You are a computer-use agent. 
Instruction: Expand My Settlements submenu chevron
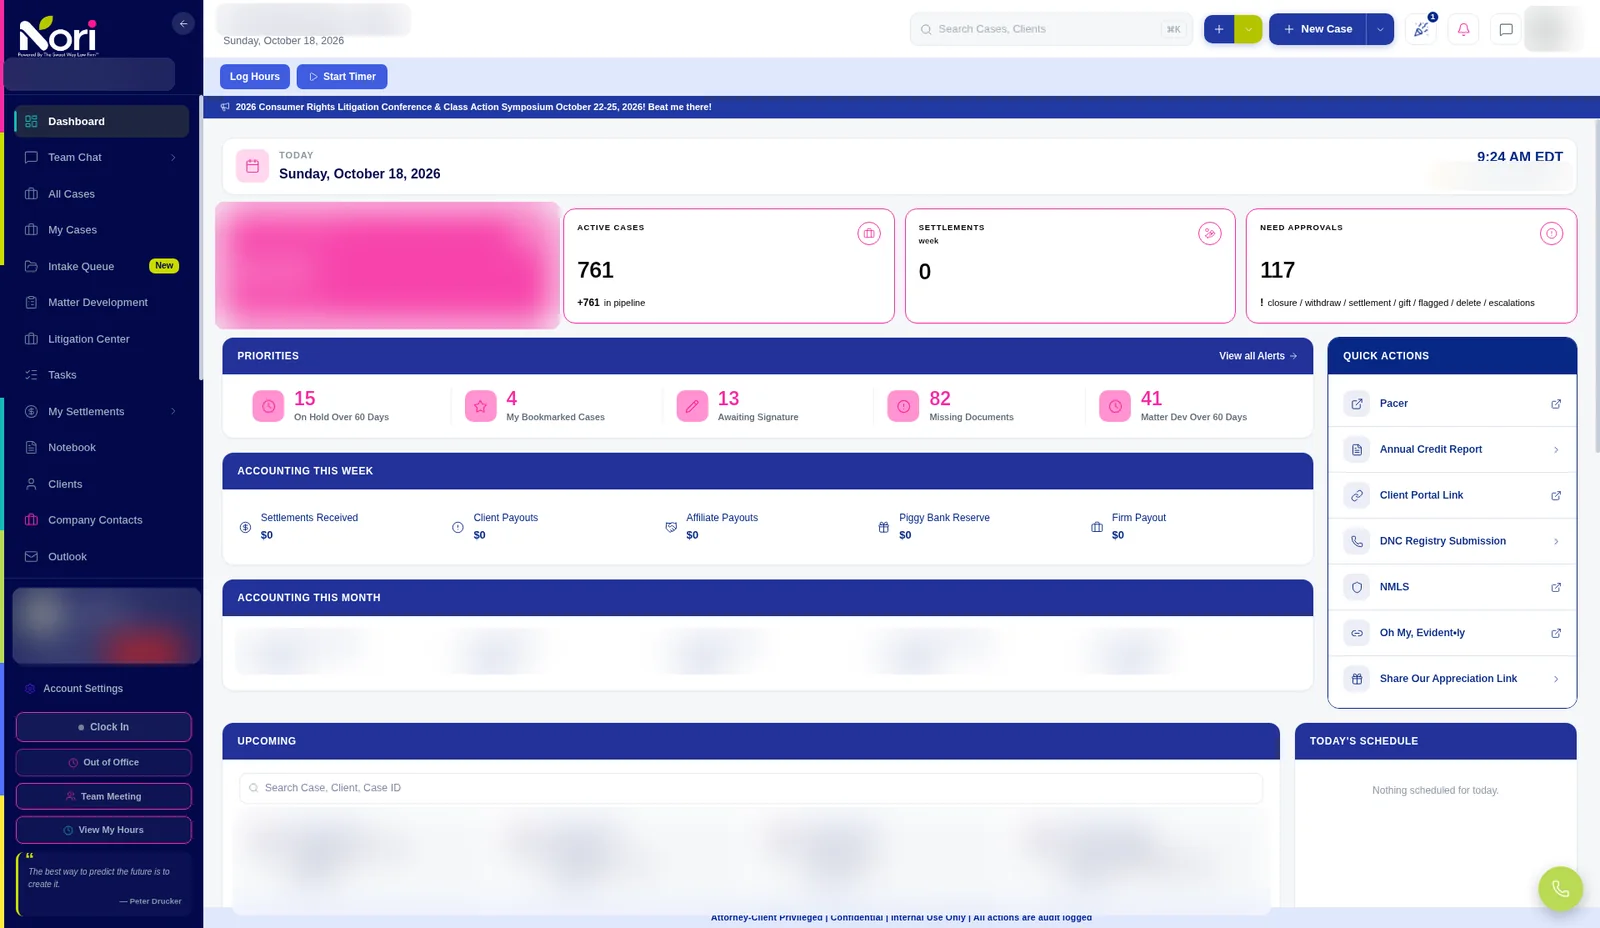pos(173,412)
